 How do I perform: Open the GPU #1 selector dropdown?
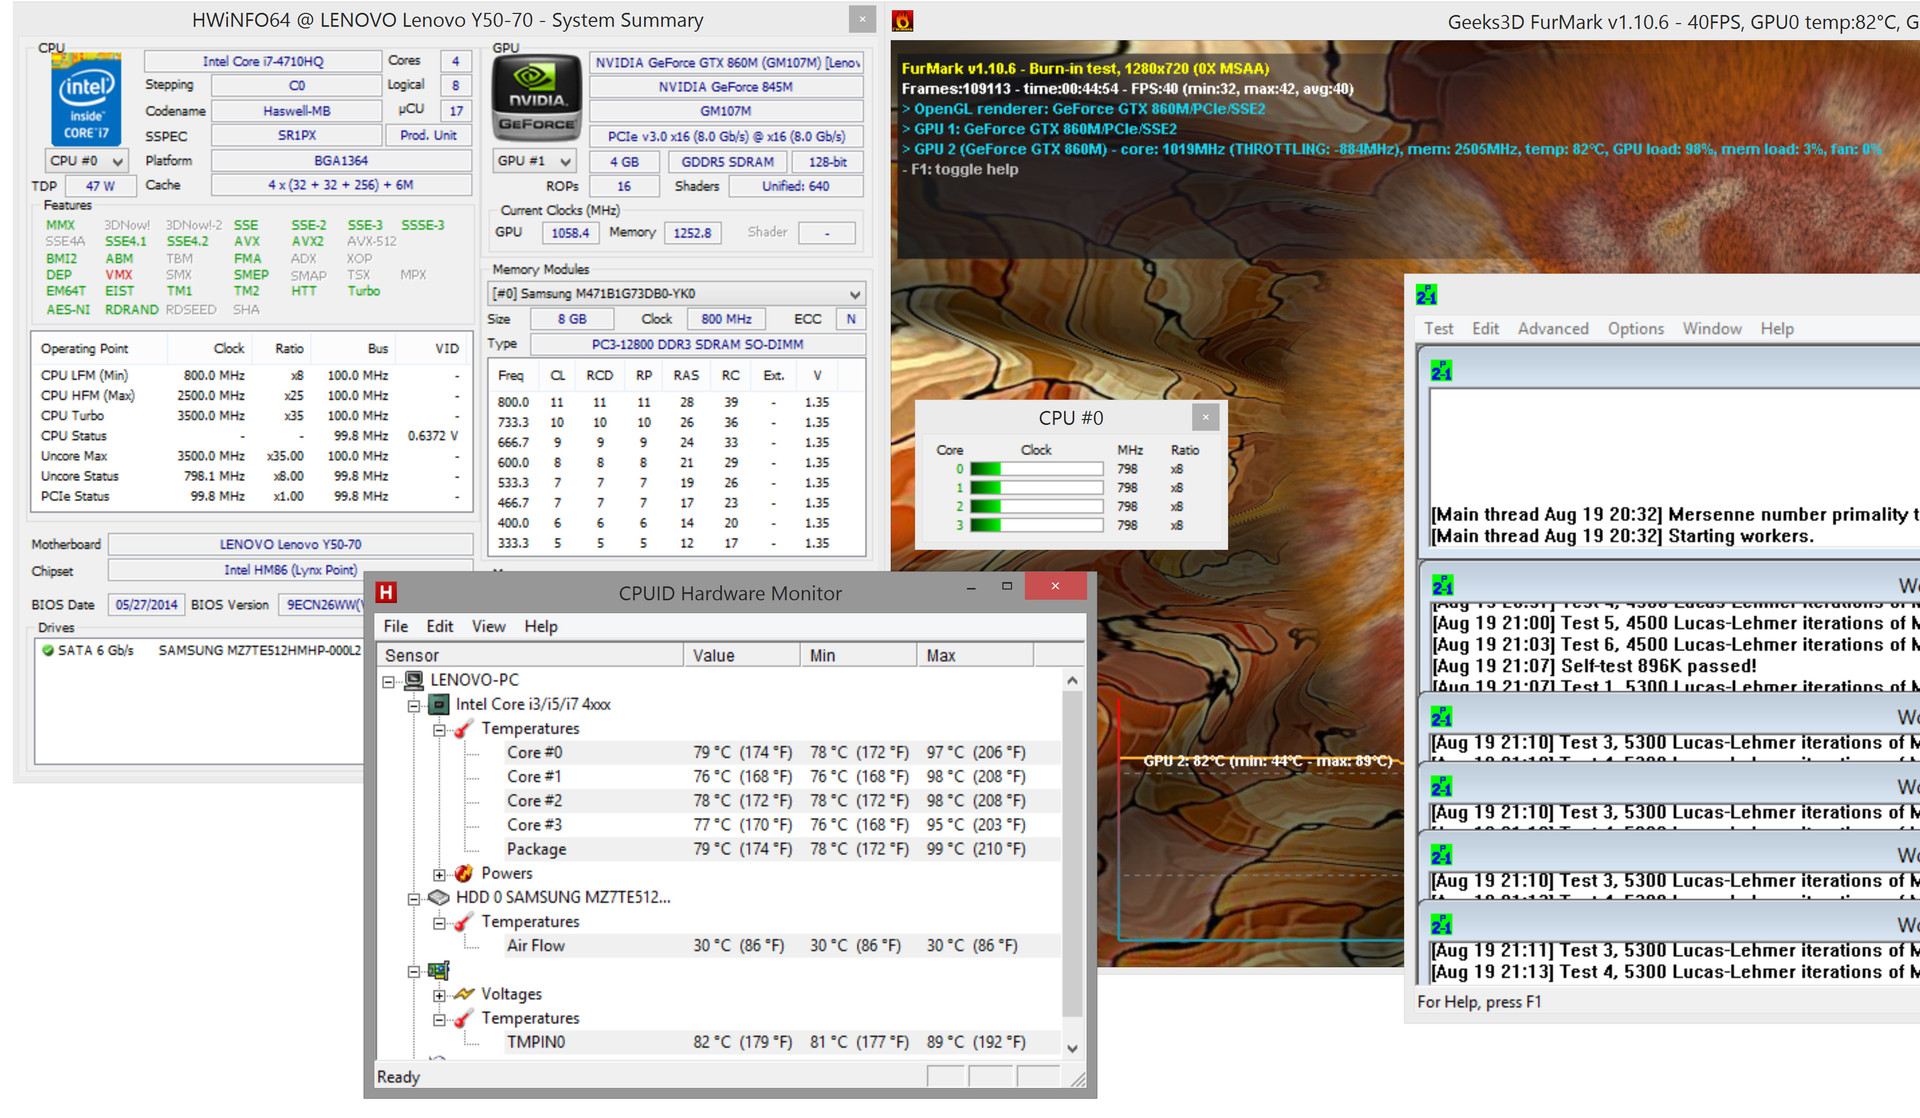[565, 161]
